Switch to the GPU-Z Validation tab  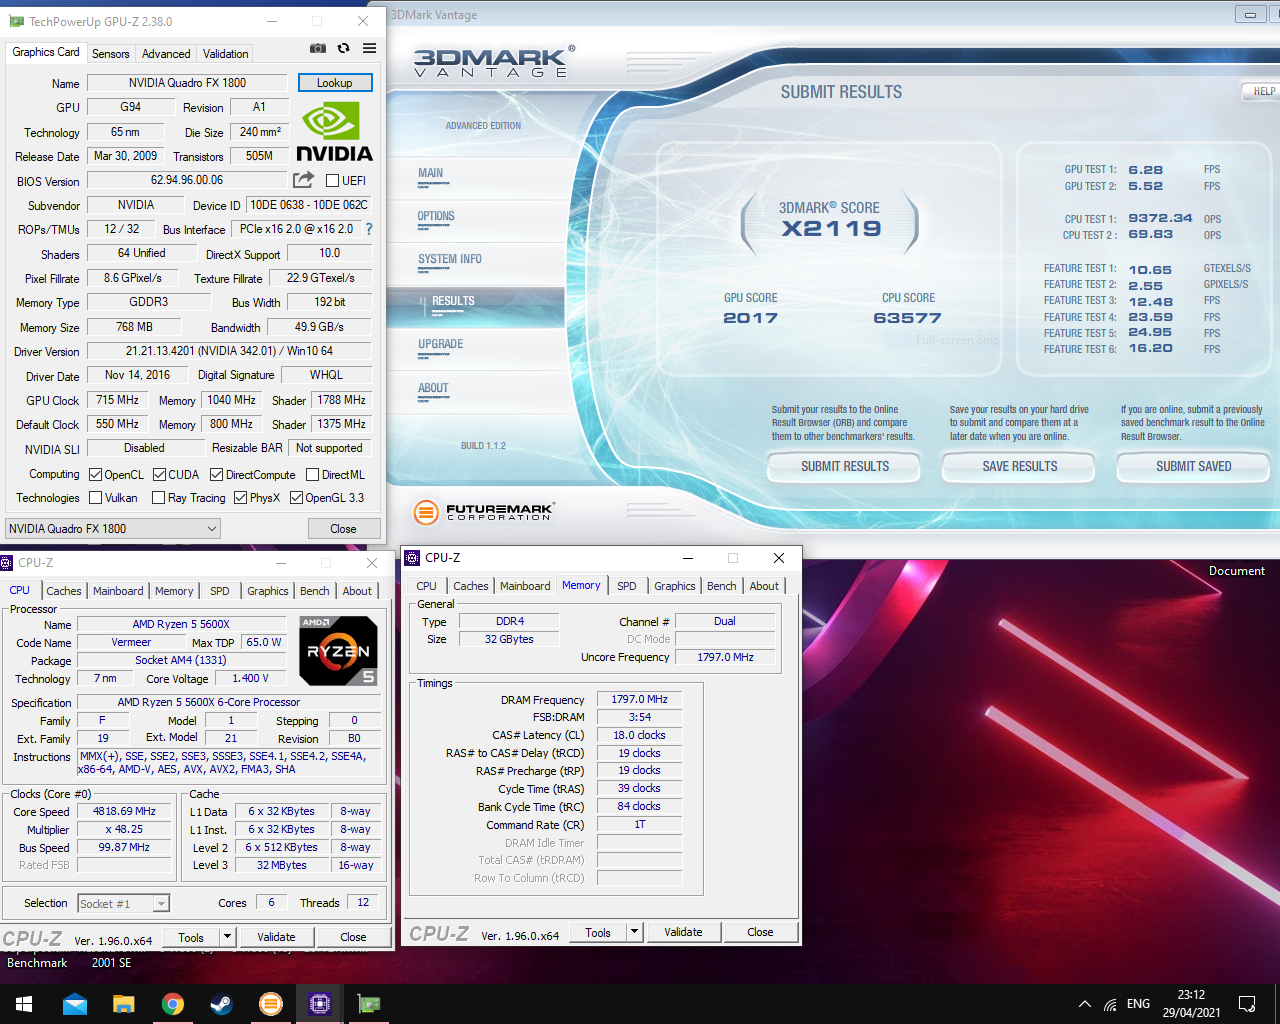tap(226, 54)
